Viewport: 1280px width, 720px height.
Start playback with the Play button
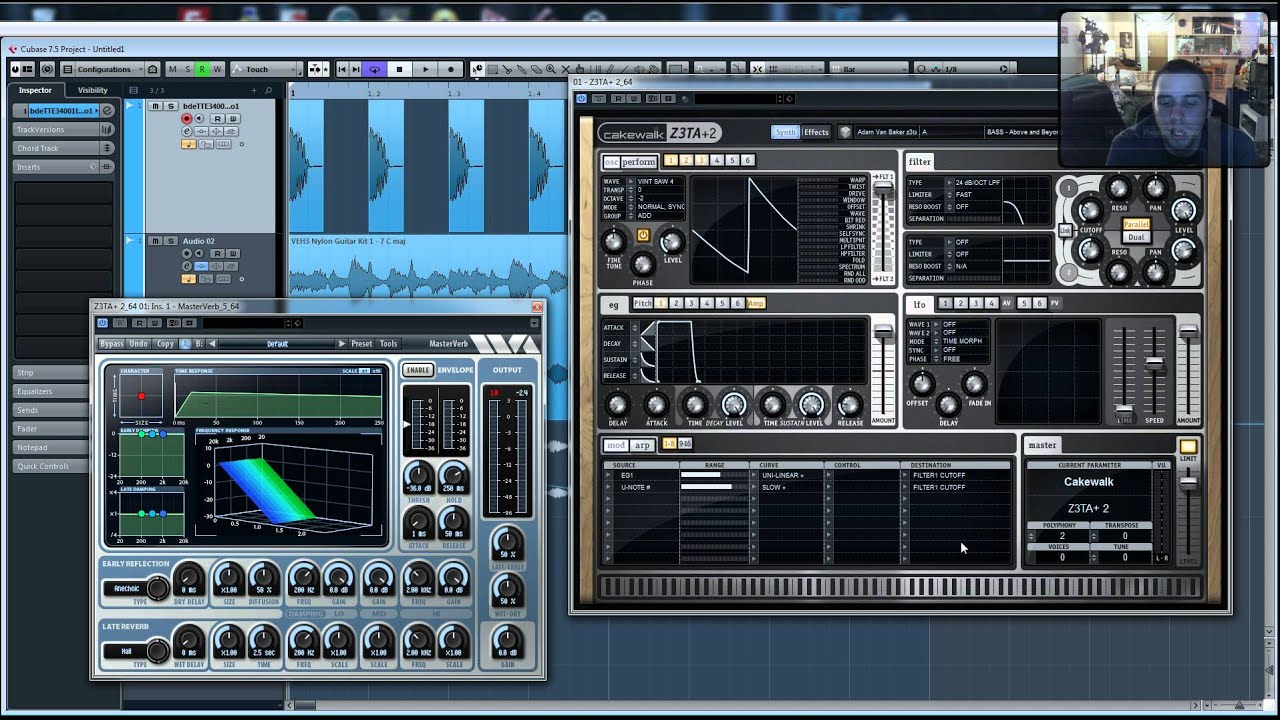click(425, 69)
